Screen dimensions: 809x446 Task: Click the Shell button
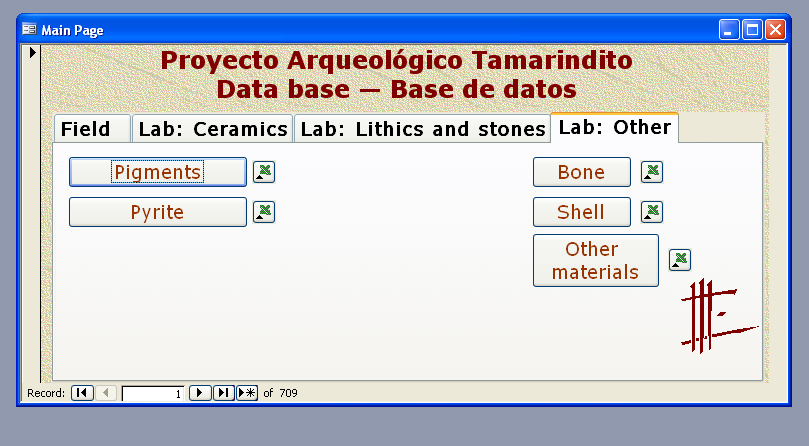pyautogui.click(x=581, y=212)
